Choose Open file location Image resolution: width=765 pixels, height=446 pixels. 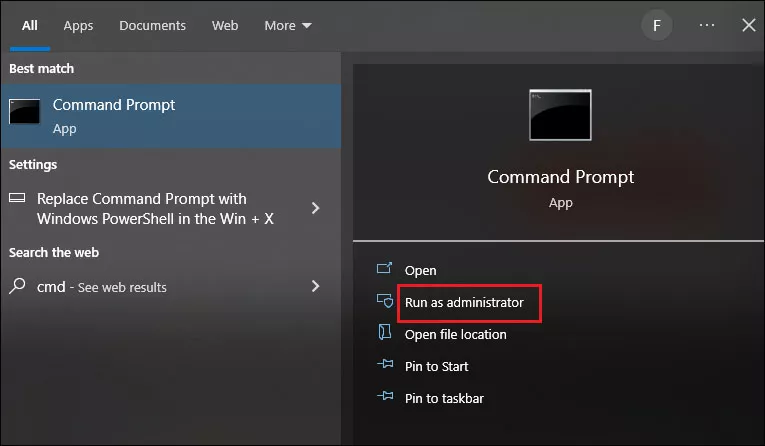(x=456, y=334)
